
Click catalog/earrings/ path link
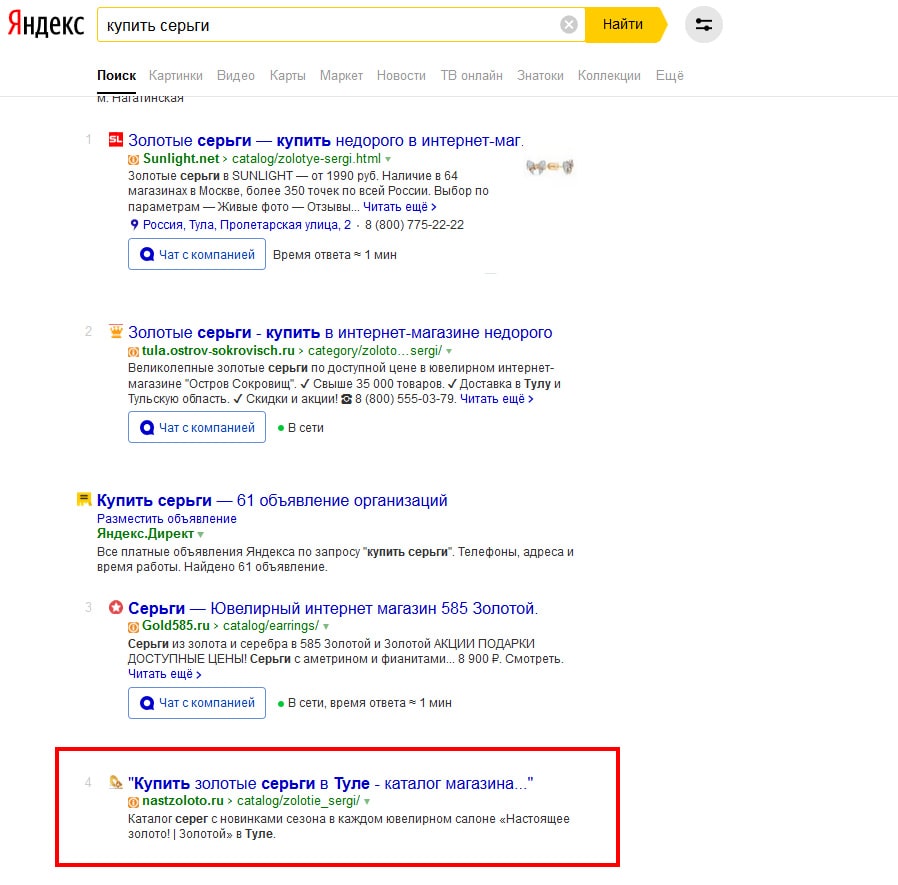click(271, 626)
